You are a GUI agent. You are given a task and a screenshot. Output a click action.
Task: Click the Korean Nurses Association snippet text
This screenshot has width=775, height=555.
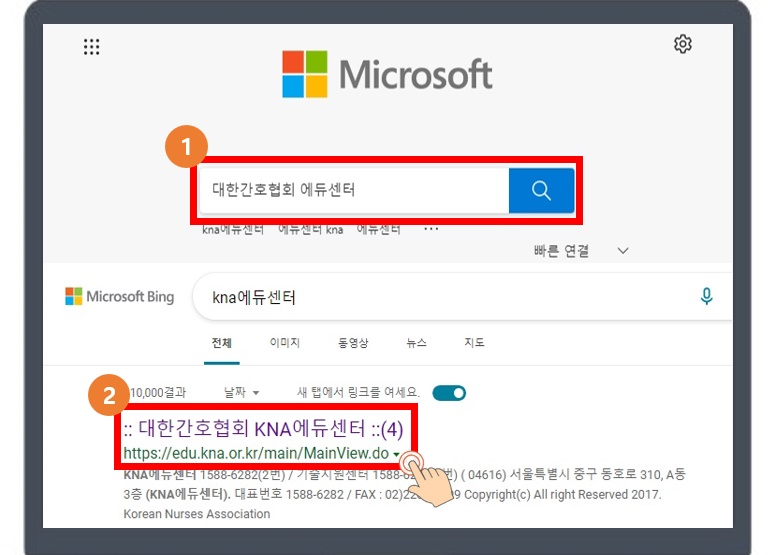point(197,514)
